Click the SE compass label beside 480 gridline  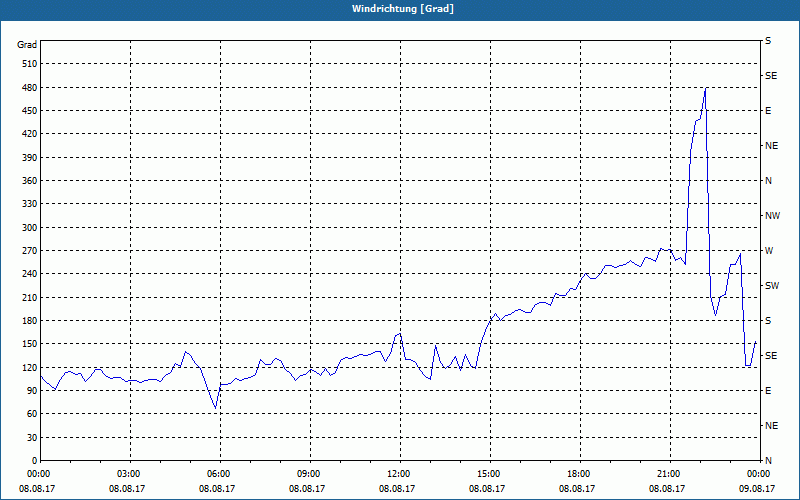click(771, 76)
